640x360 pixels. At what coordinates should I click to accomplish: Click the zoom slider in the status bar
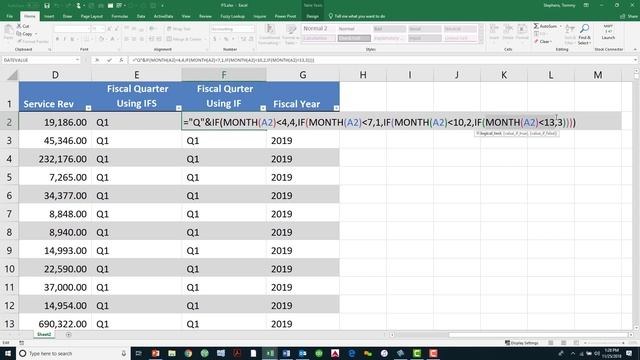605,343
